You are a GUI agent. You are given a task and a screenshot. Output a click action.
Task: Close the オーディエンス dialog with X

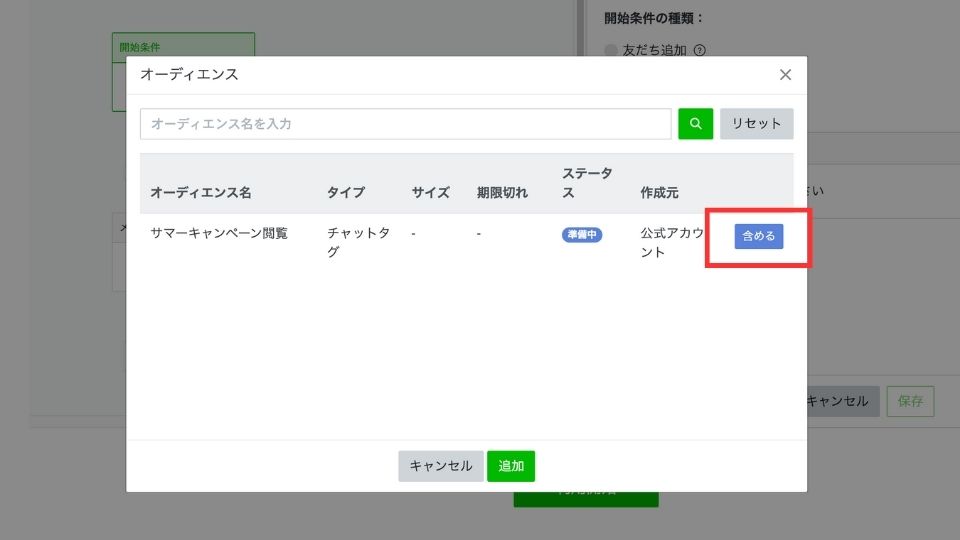coord(785,75)
